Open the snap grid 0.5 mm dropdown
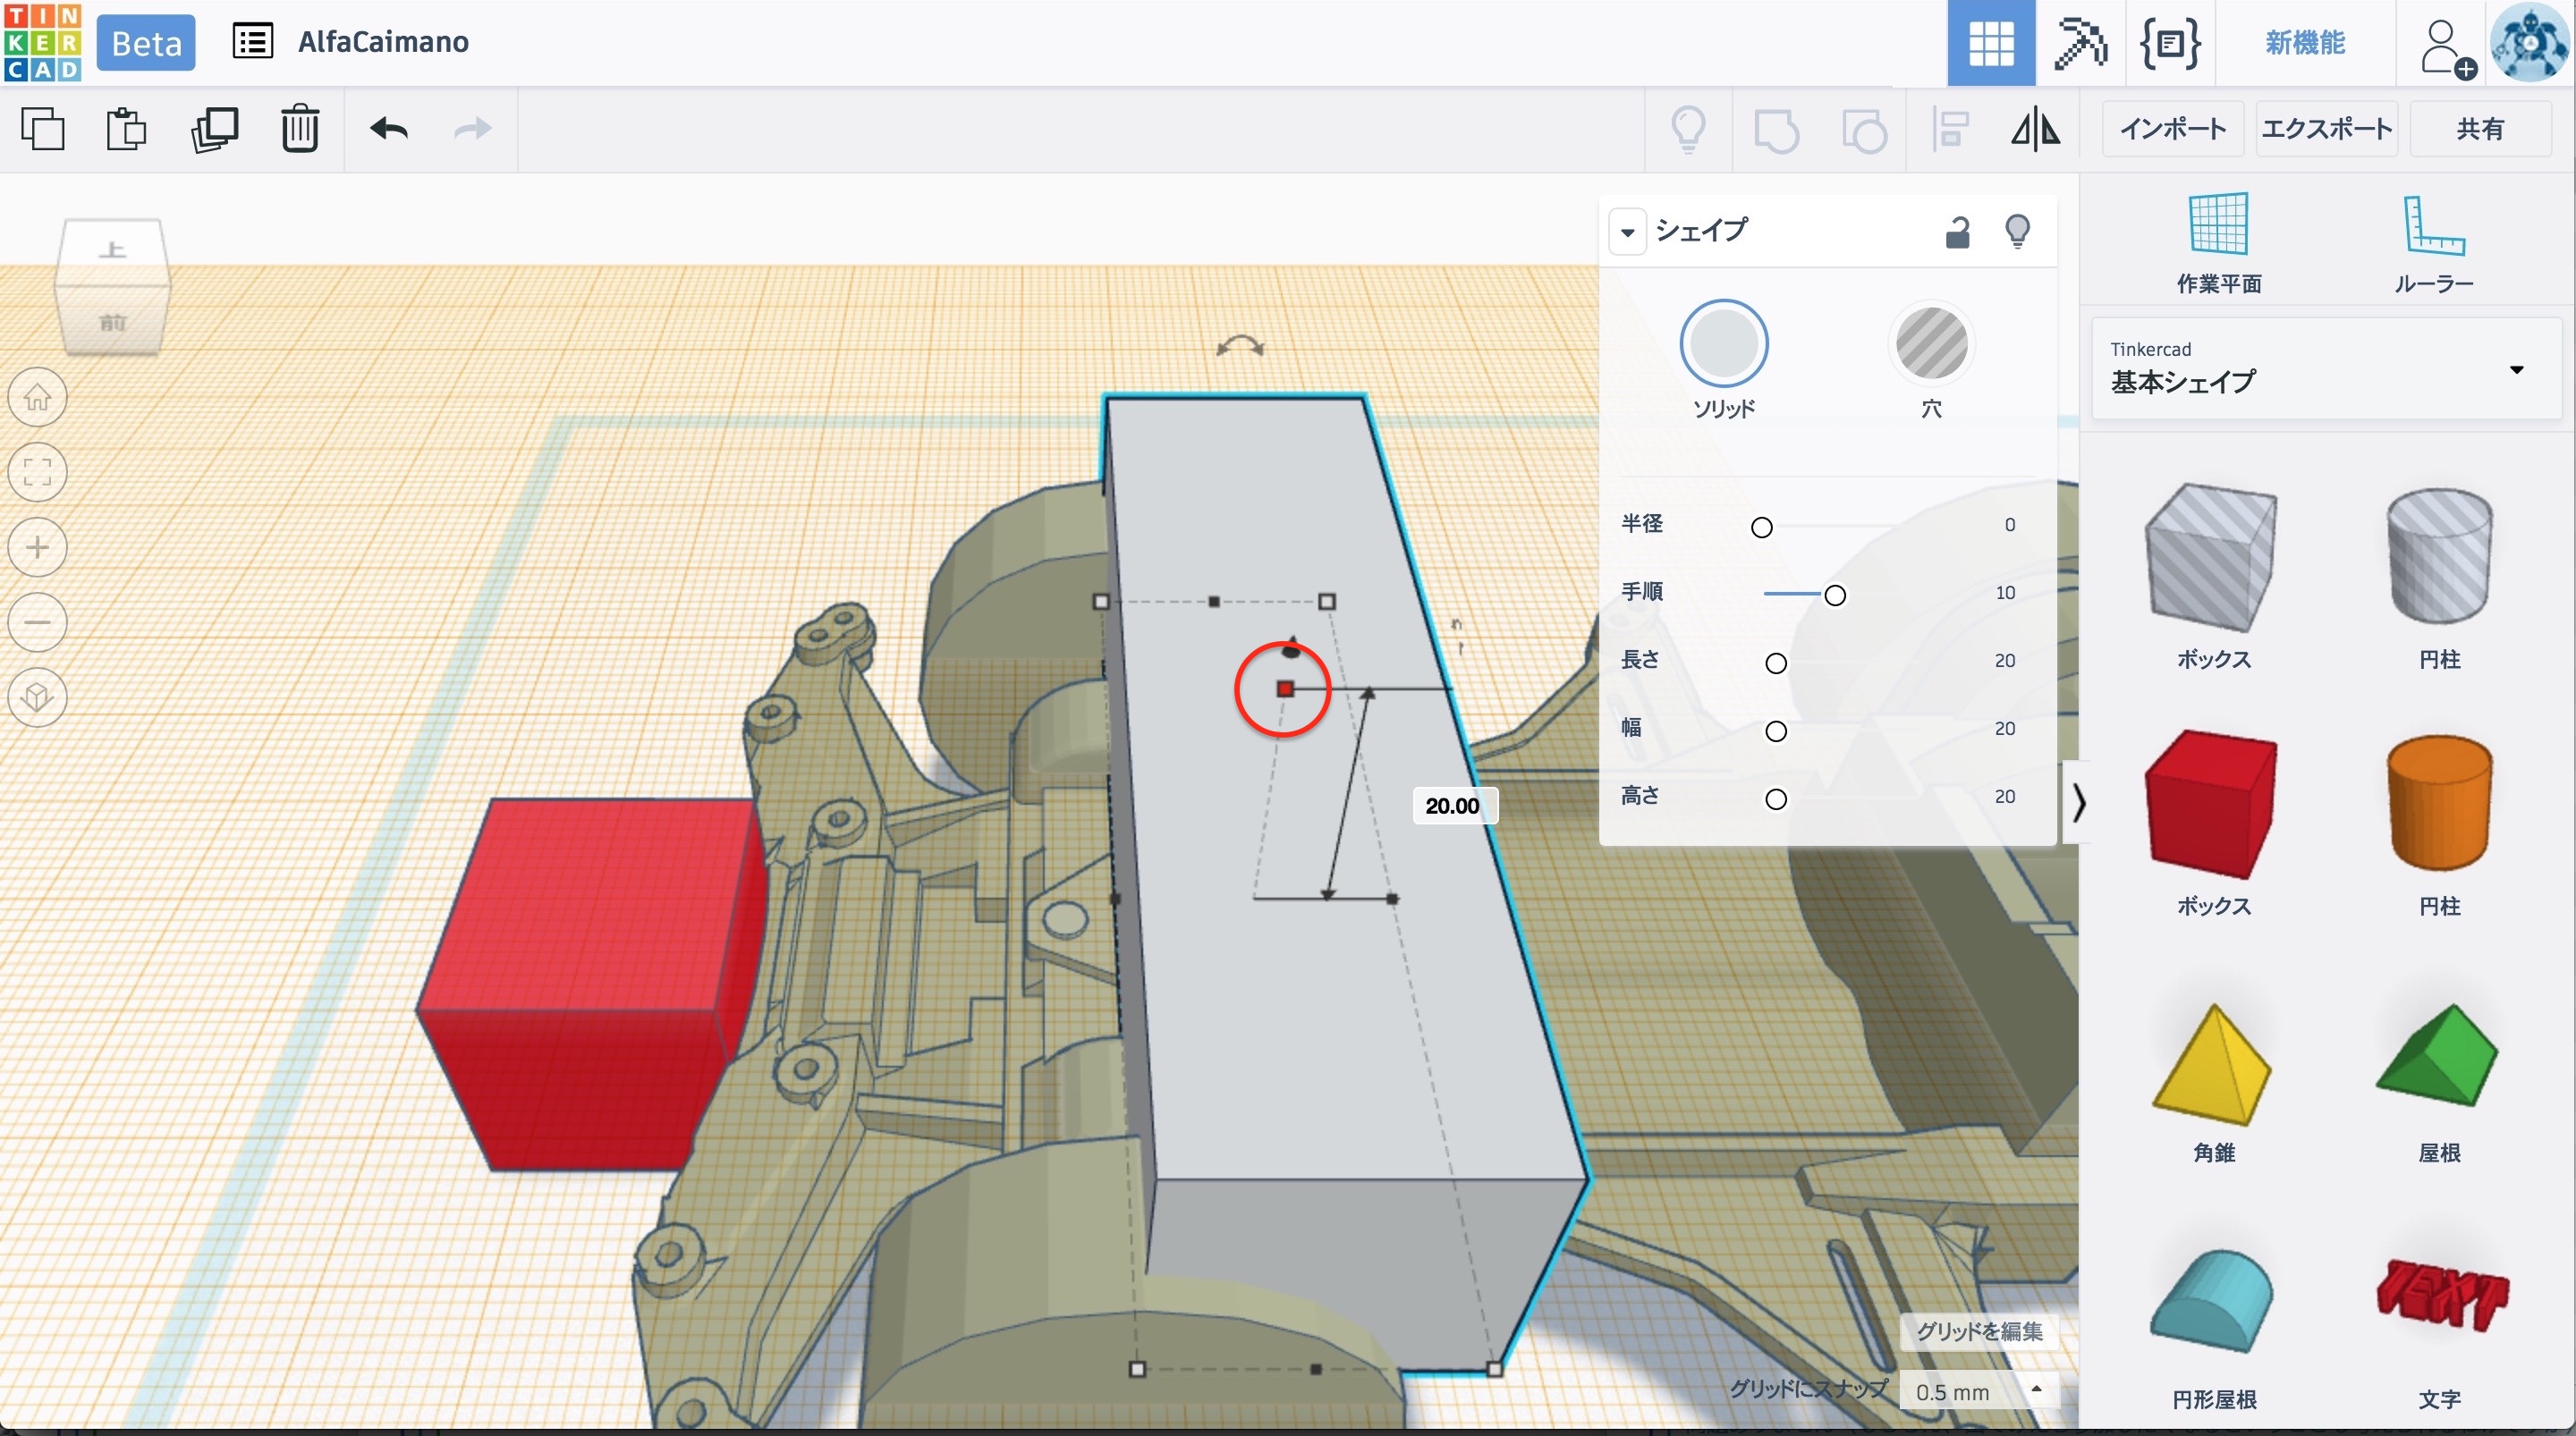This screenshot has width=2576, height=1436. point(1977,1391)
